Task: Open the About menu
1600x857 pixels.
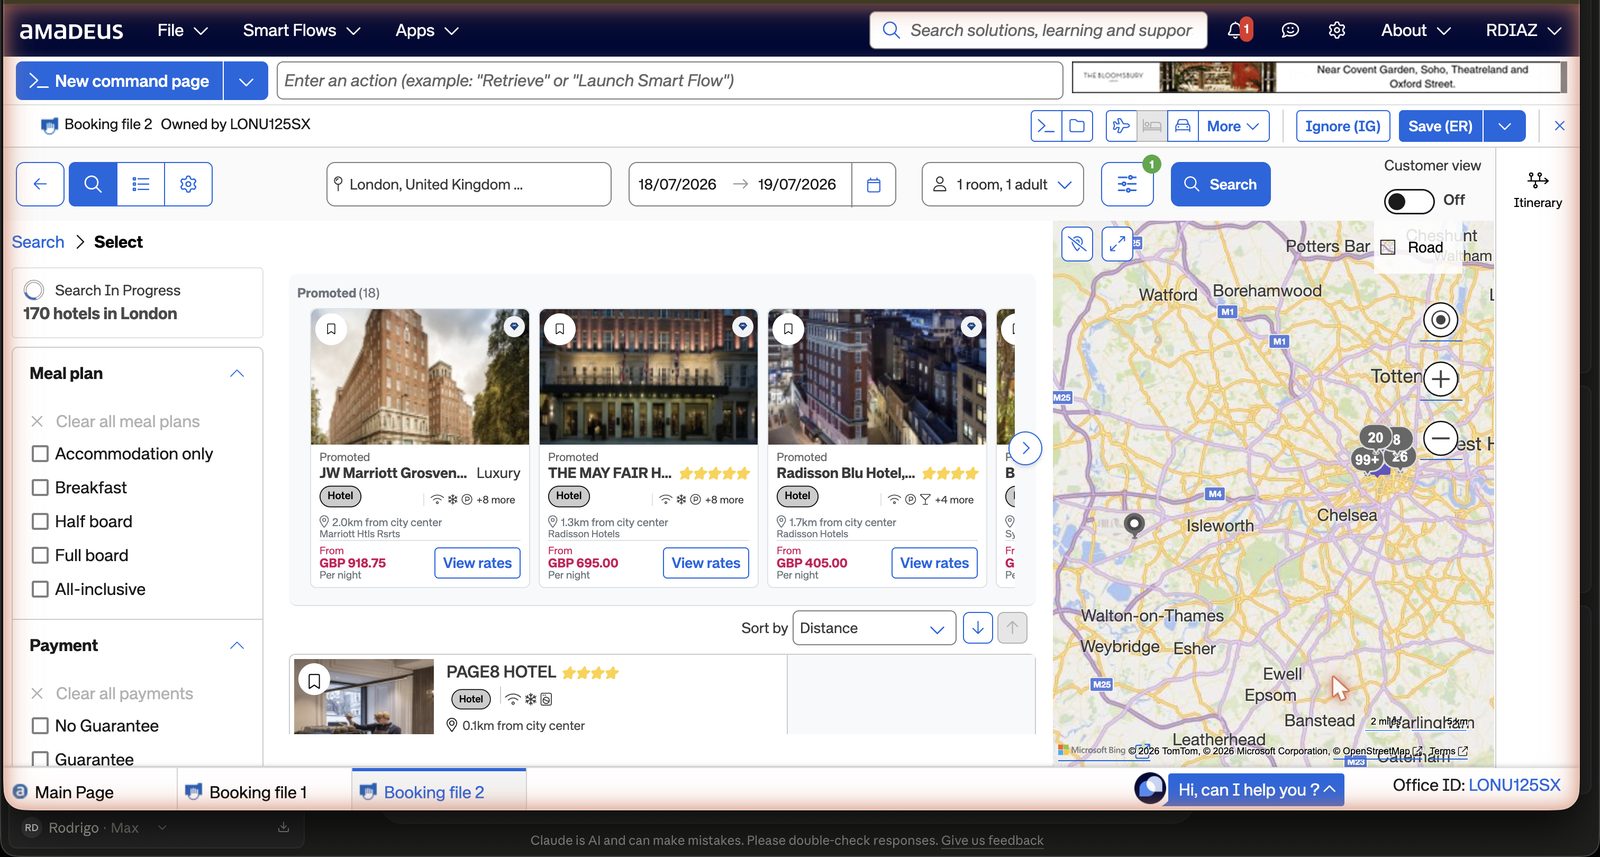Action: point(1416,30)
